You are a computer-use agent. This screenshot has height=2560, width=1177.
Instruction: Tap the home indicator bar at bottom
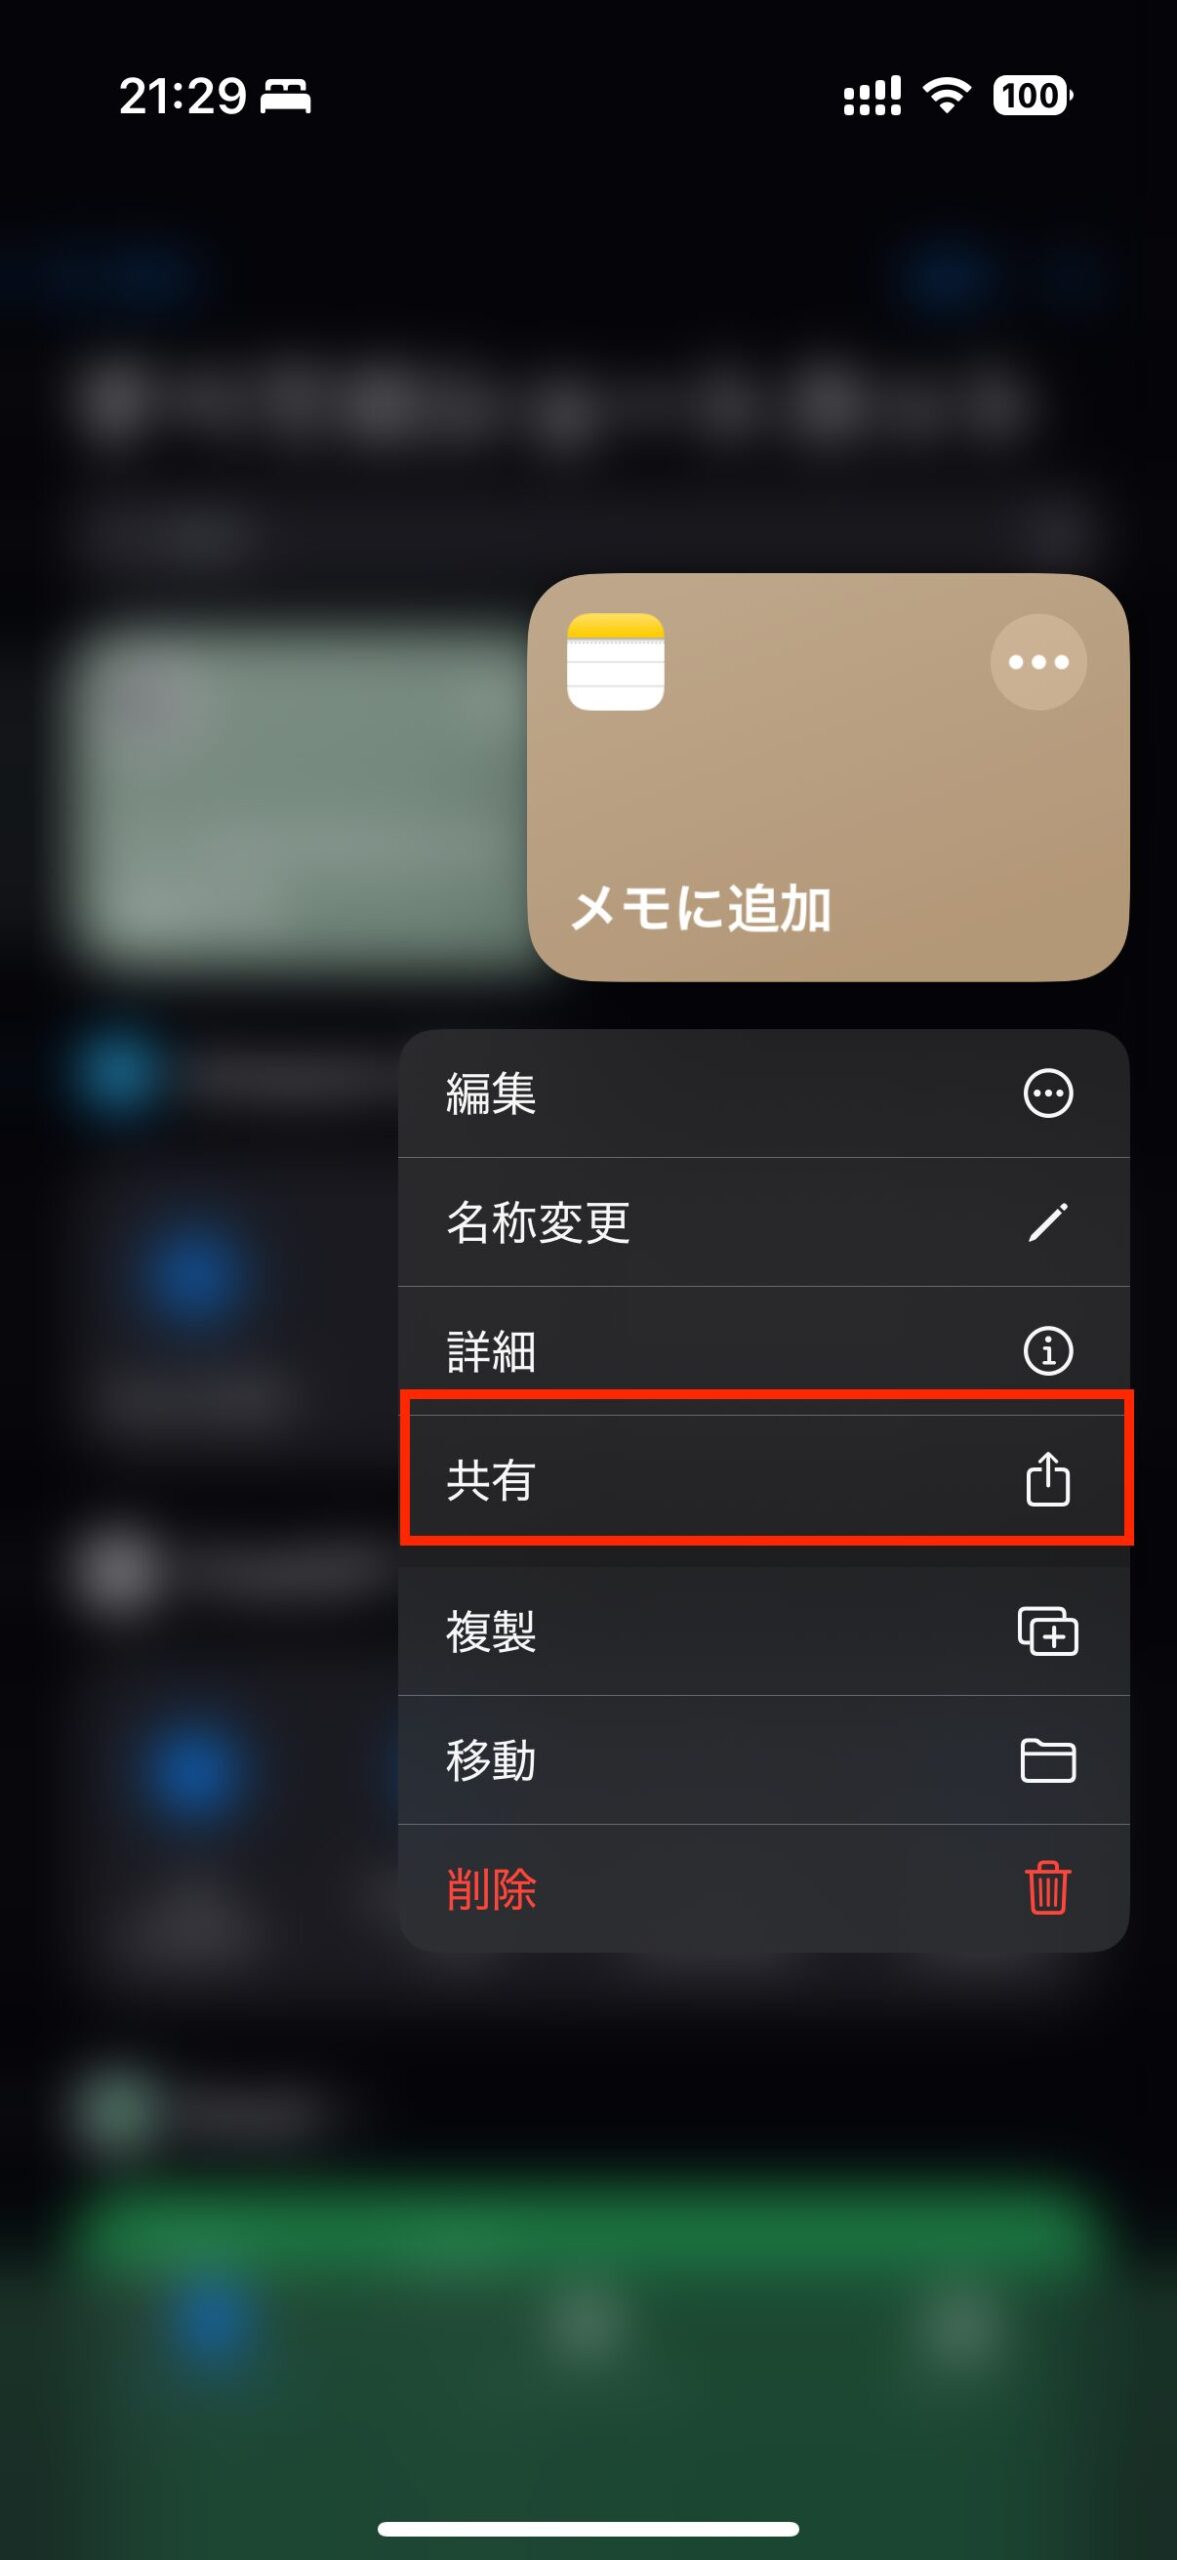pyautogui.click(x=588, y=2529)
